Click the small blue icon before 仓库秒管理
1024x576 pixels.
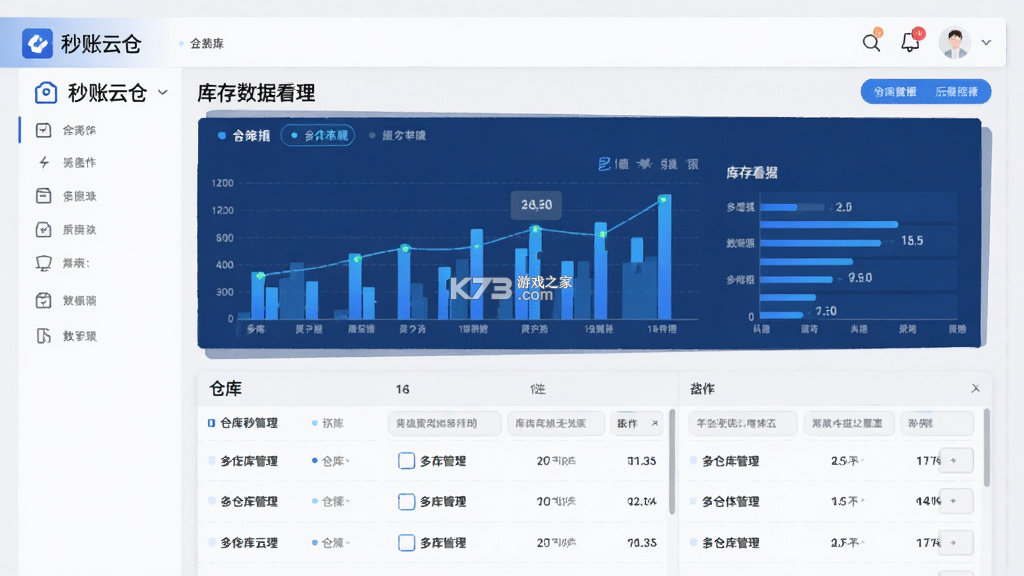211,423
